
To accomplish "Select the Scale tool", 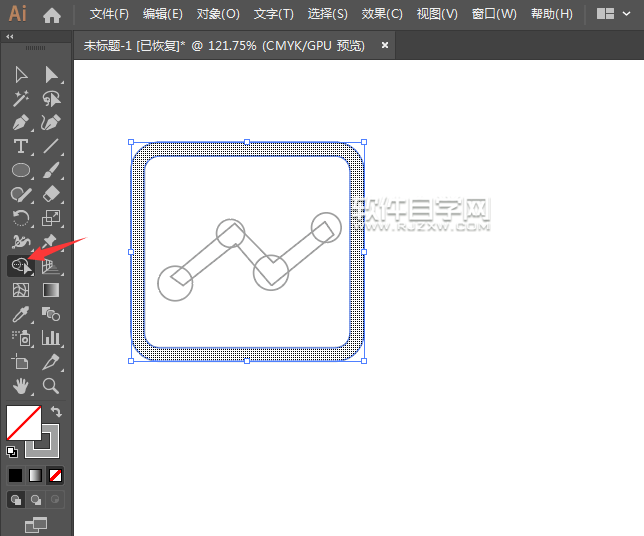I will pyautogui.click(x=51, y=218).
